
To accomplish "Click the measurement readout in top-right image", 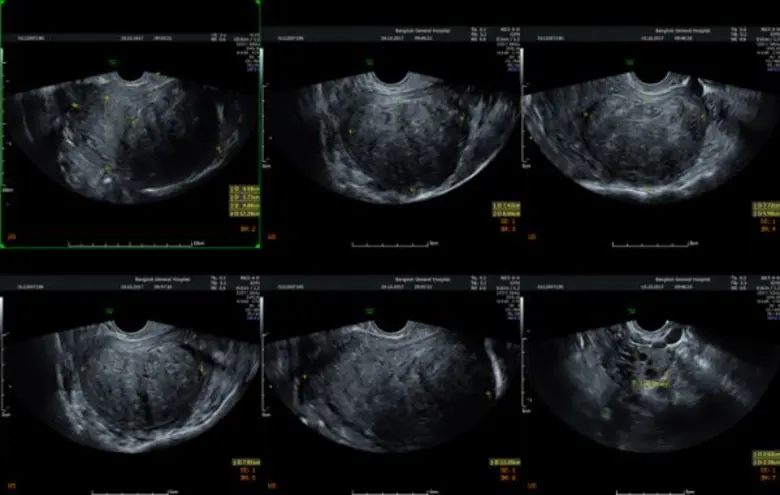I will (x=765, y=210).
